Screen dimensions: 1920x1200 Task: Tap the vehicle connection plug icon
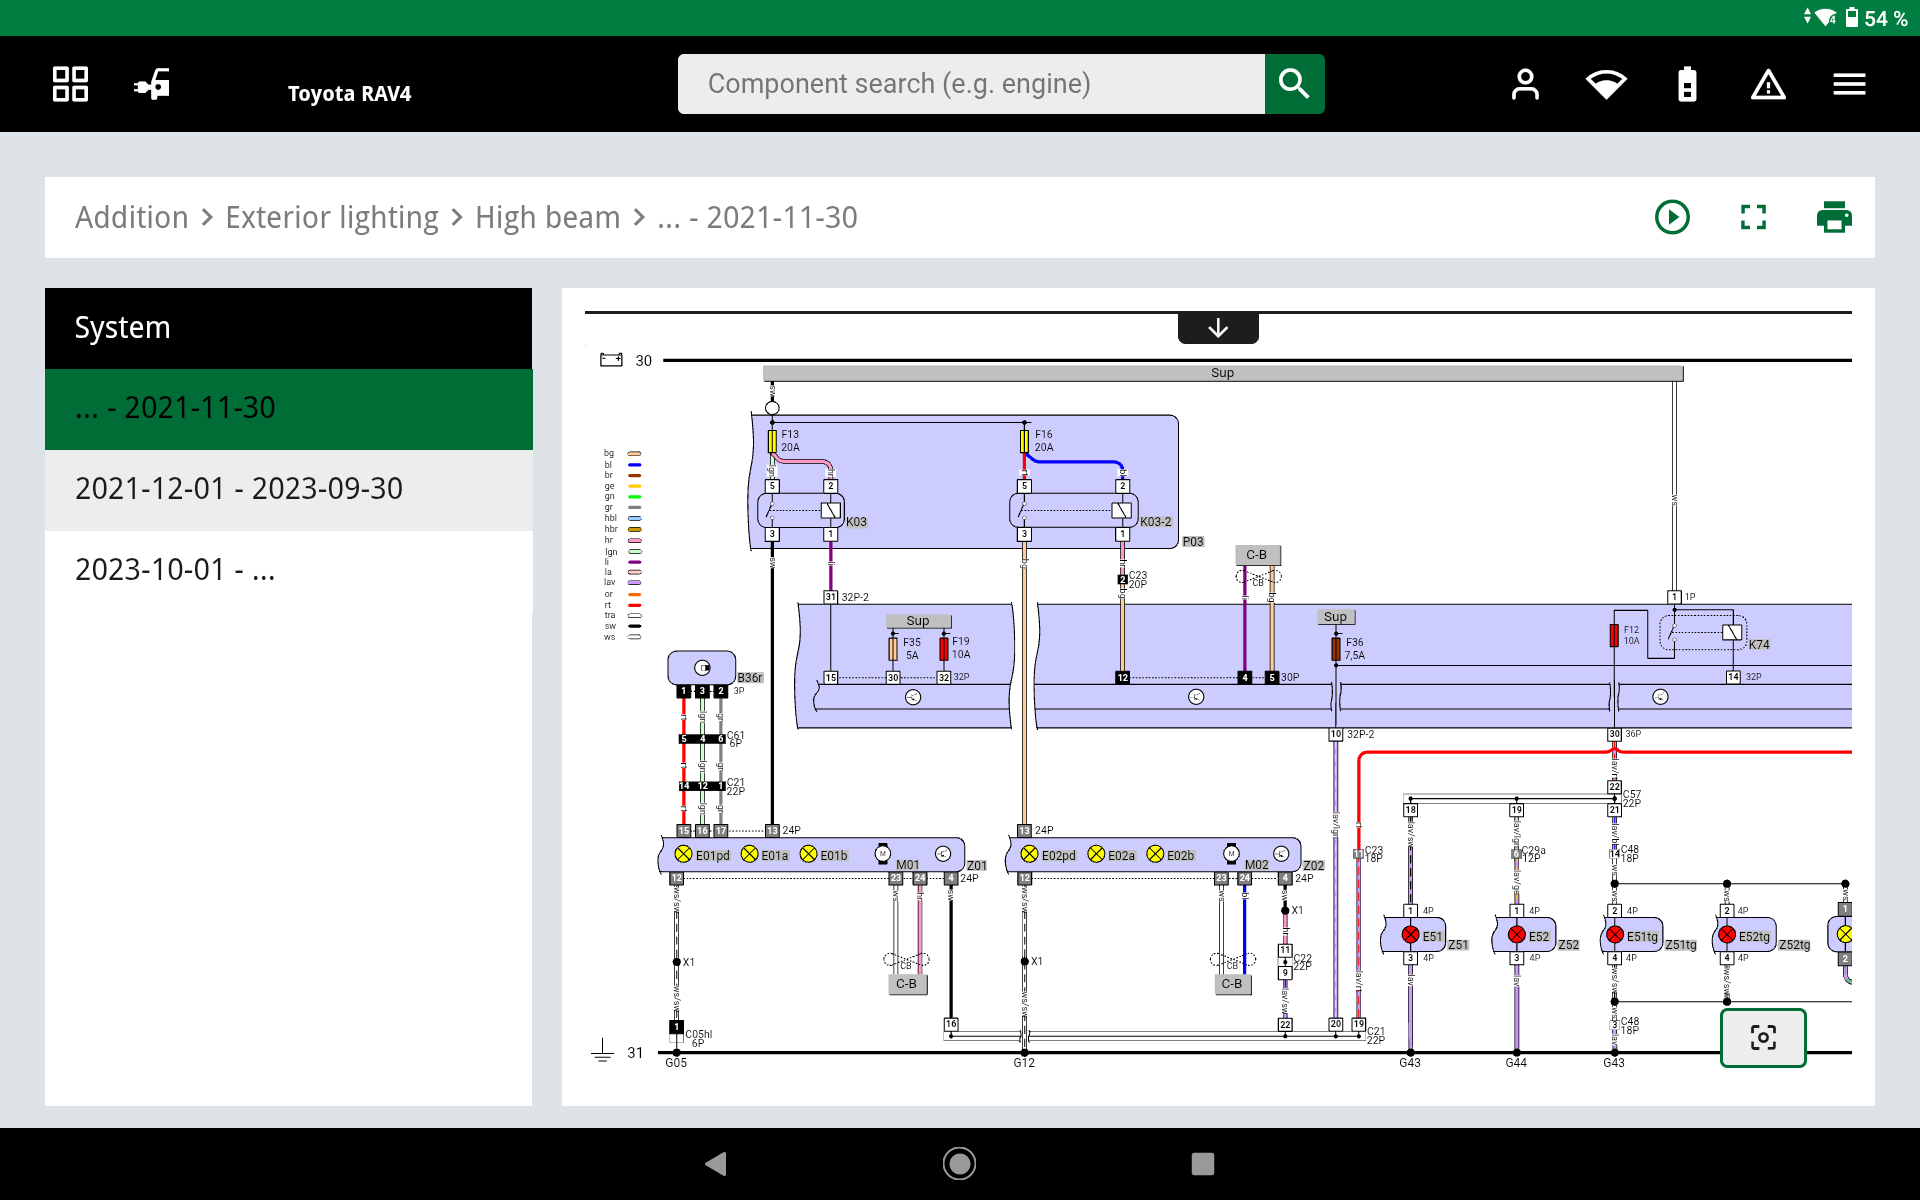pos(152,84)
